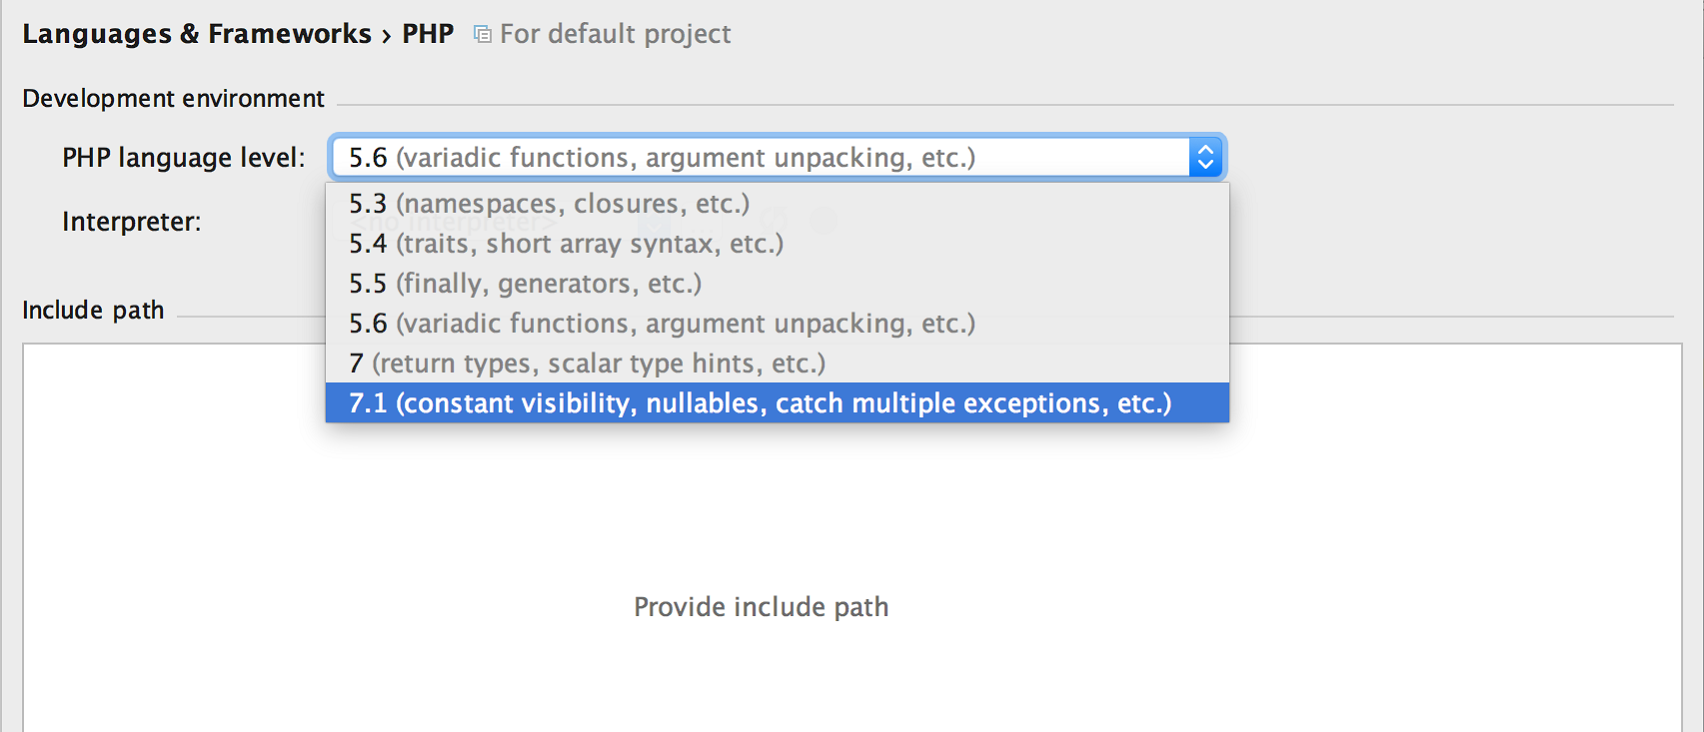Select 5.6 variadic functions in list
Viewport: 1704px width, 732px height.
tap(662, 324)
